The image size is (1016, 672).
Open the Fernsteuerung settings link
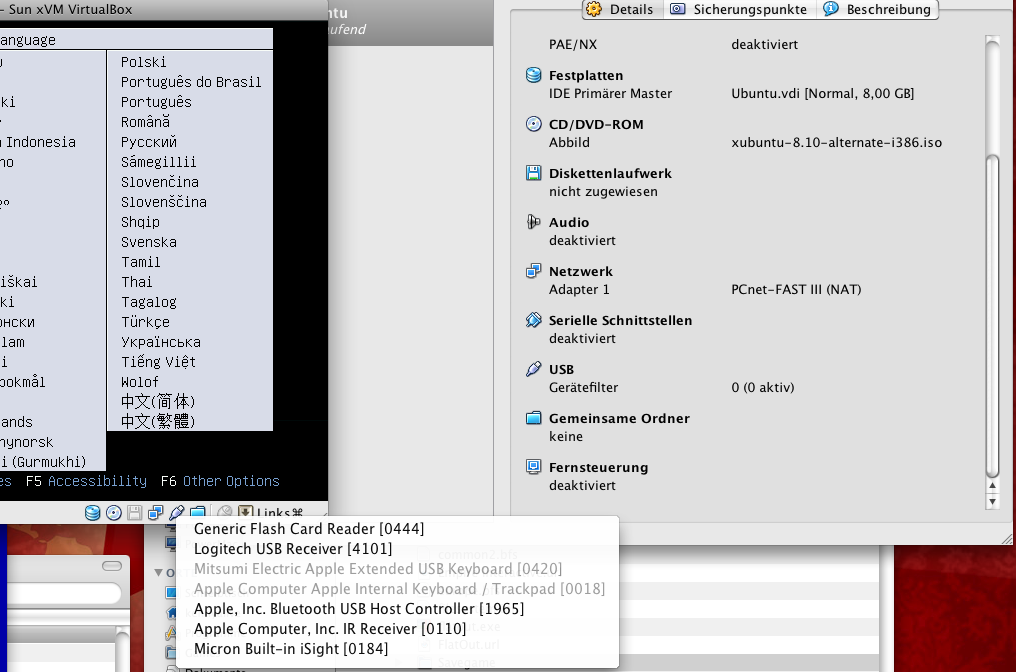coord(598,467)
